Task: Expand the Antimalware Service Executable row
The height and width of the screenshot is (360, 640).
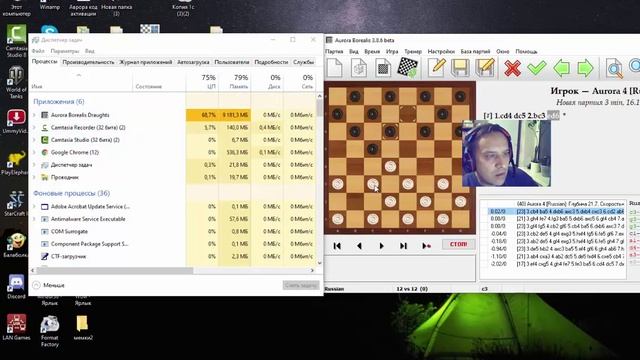Action: pos(35,219)
